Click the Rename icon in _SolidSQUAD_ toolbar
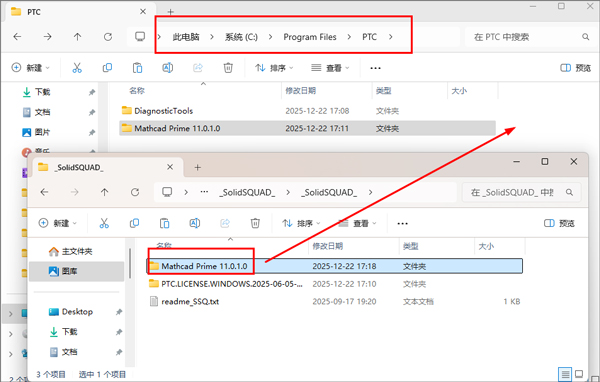The image size is (600, 382). tap(195, 223)
